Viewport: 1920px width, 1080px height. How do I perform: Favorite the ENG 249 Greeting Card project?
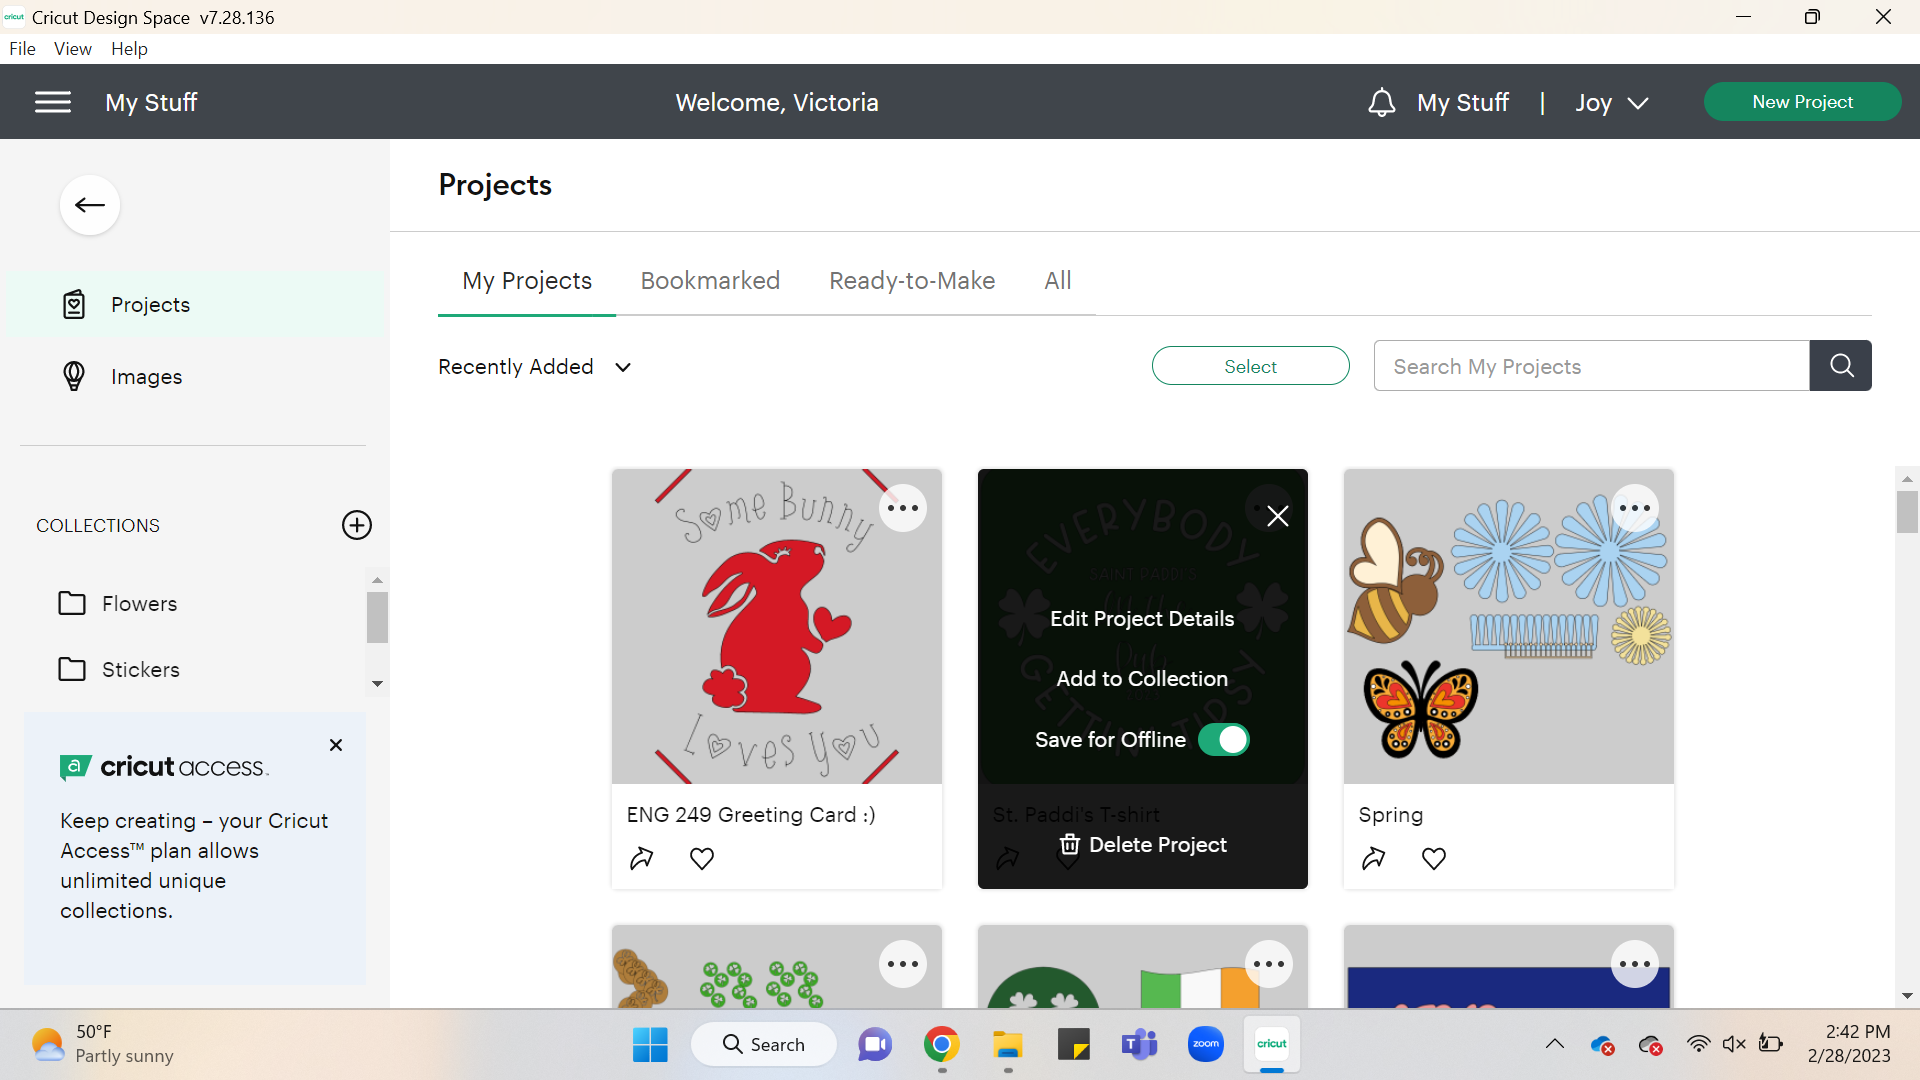701,858
